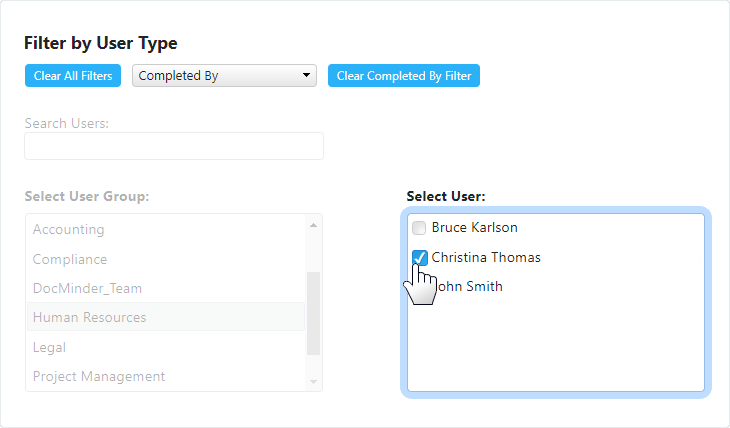The width and height of the screenshot is (730, 428).
Task: Select the Legal user group
Action: tap(49, 347)
